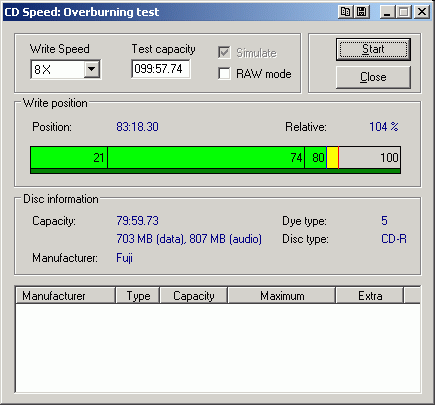Minimize the Overburning test window
Screen dimensions: 435x405
pyautogui.click(x=387, y=12)
